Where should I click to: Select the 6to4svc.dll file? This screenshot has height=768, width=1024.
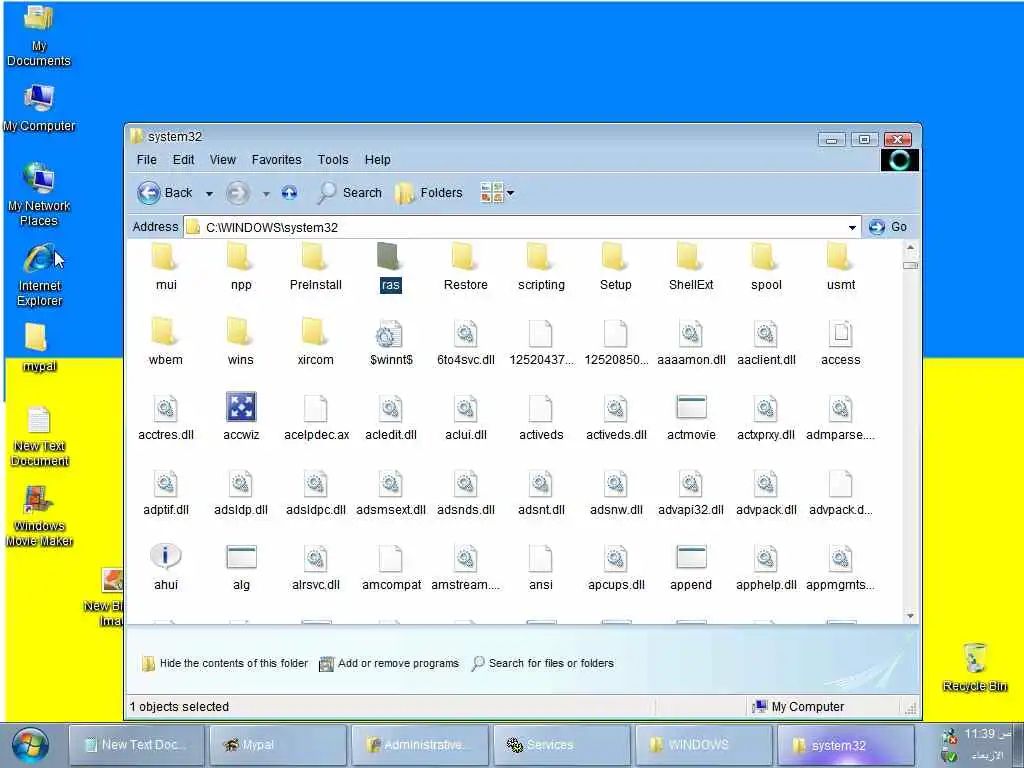(x=466, y=342)
